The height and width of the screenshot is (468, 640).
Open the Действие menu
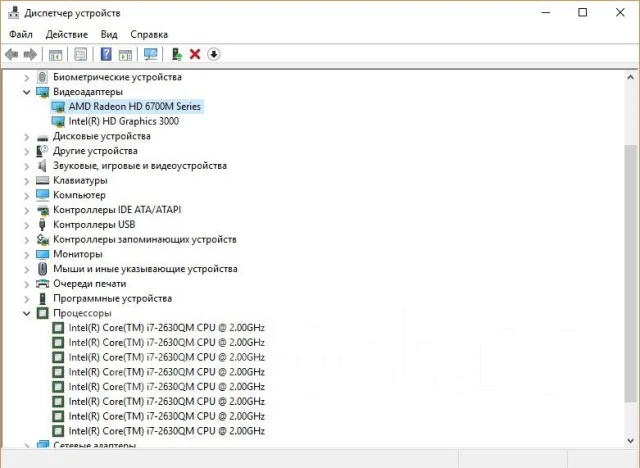pyautogui.click(x=67, y=35)
